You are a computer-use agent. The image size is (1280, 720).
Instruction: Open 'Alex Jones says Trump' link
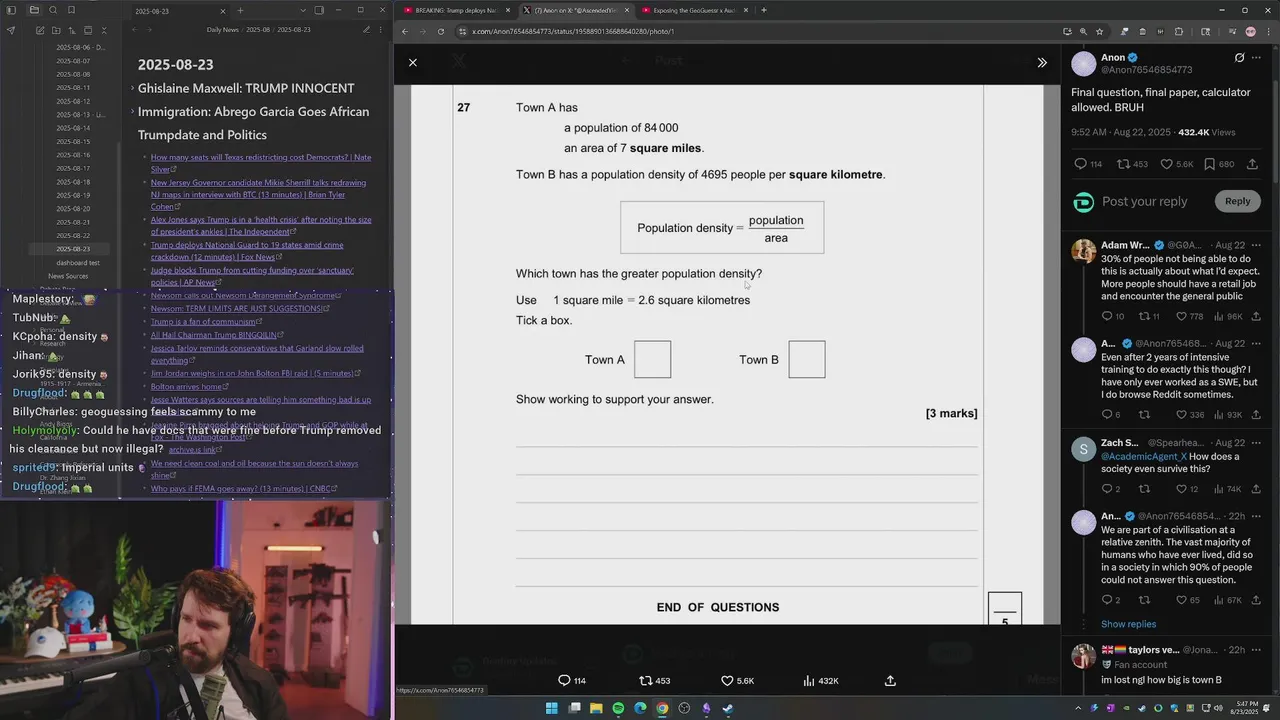point(261,225)
